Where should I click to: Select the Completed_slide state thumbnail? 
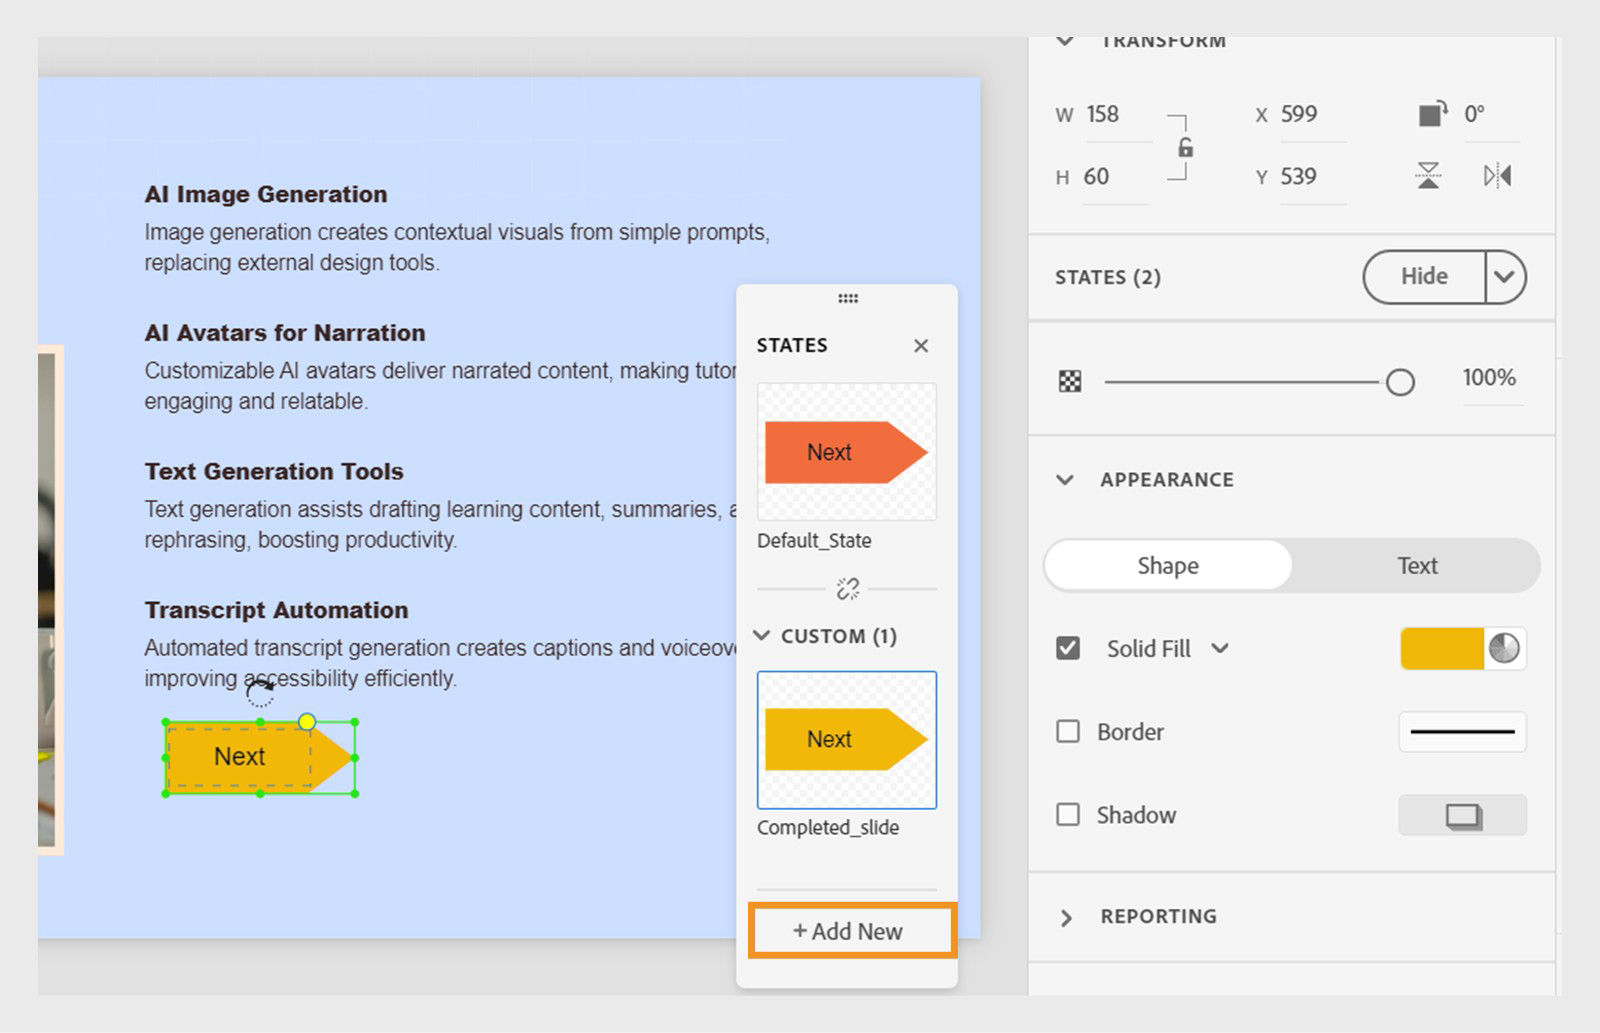point(846,740)
